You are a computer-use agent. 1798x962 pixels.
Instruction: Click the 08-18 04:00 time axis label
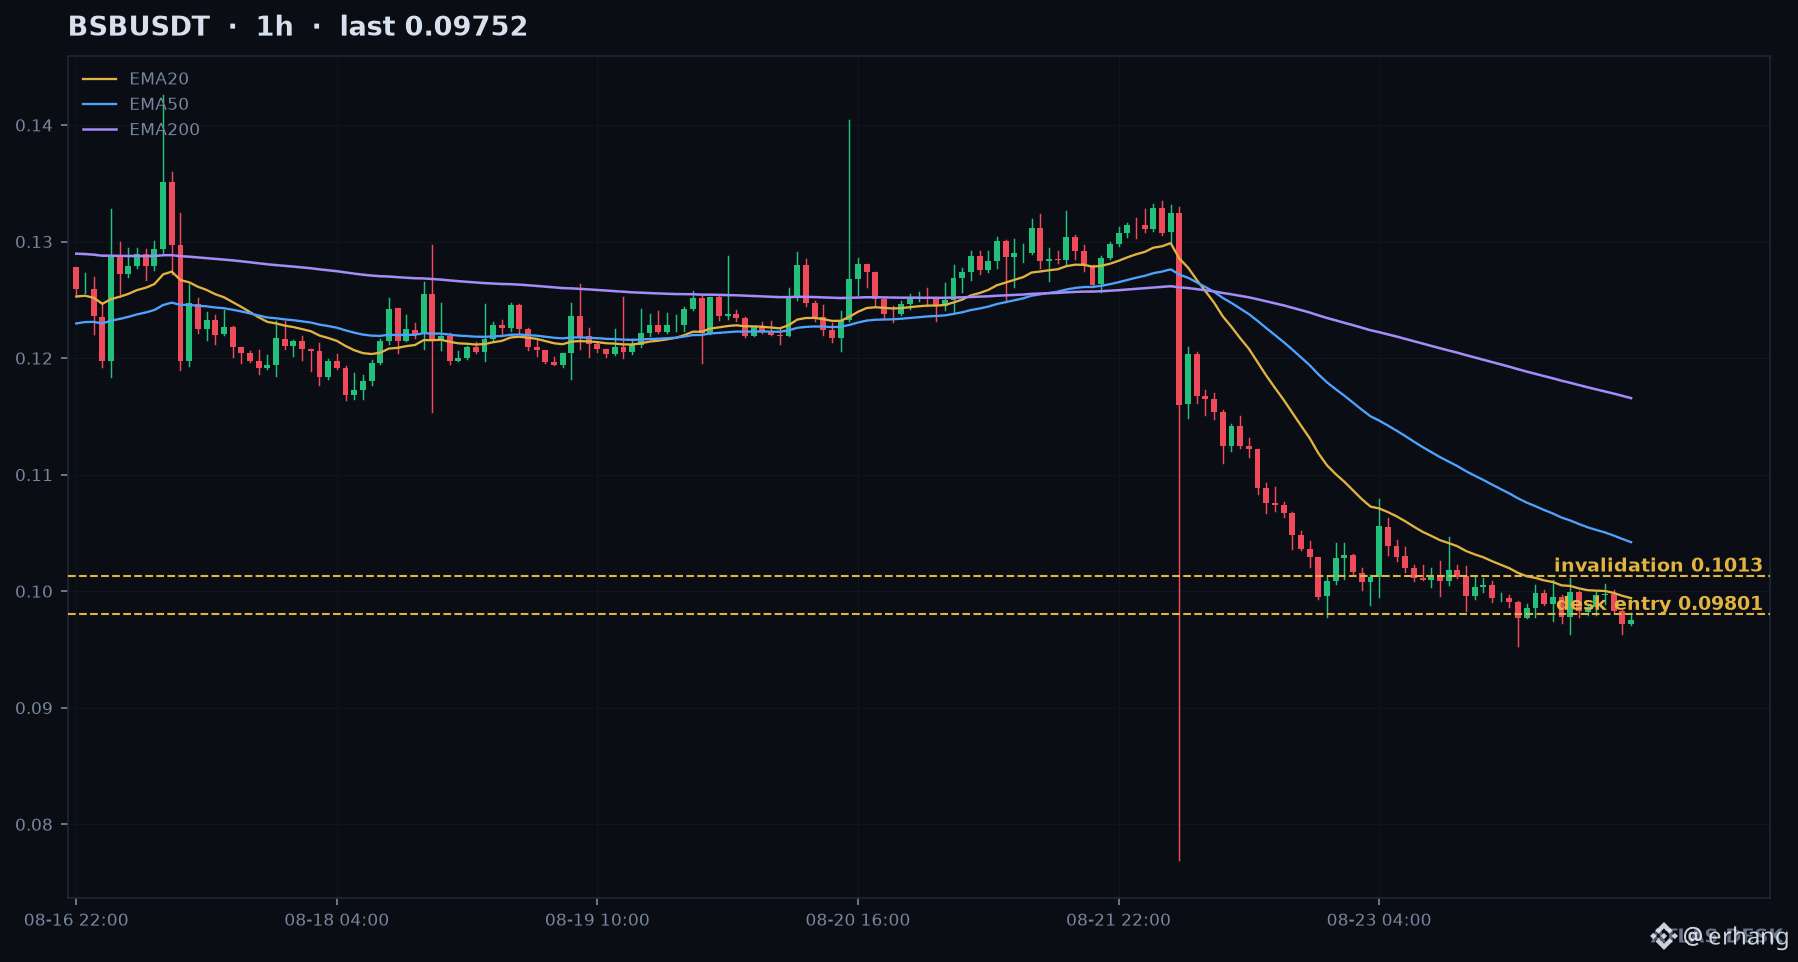click(x=337, y=920)
